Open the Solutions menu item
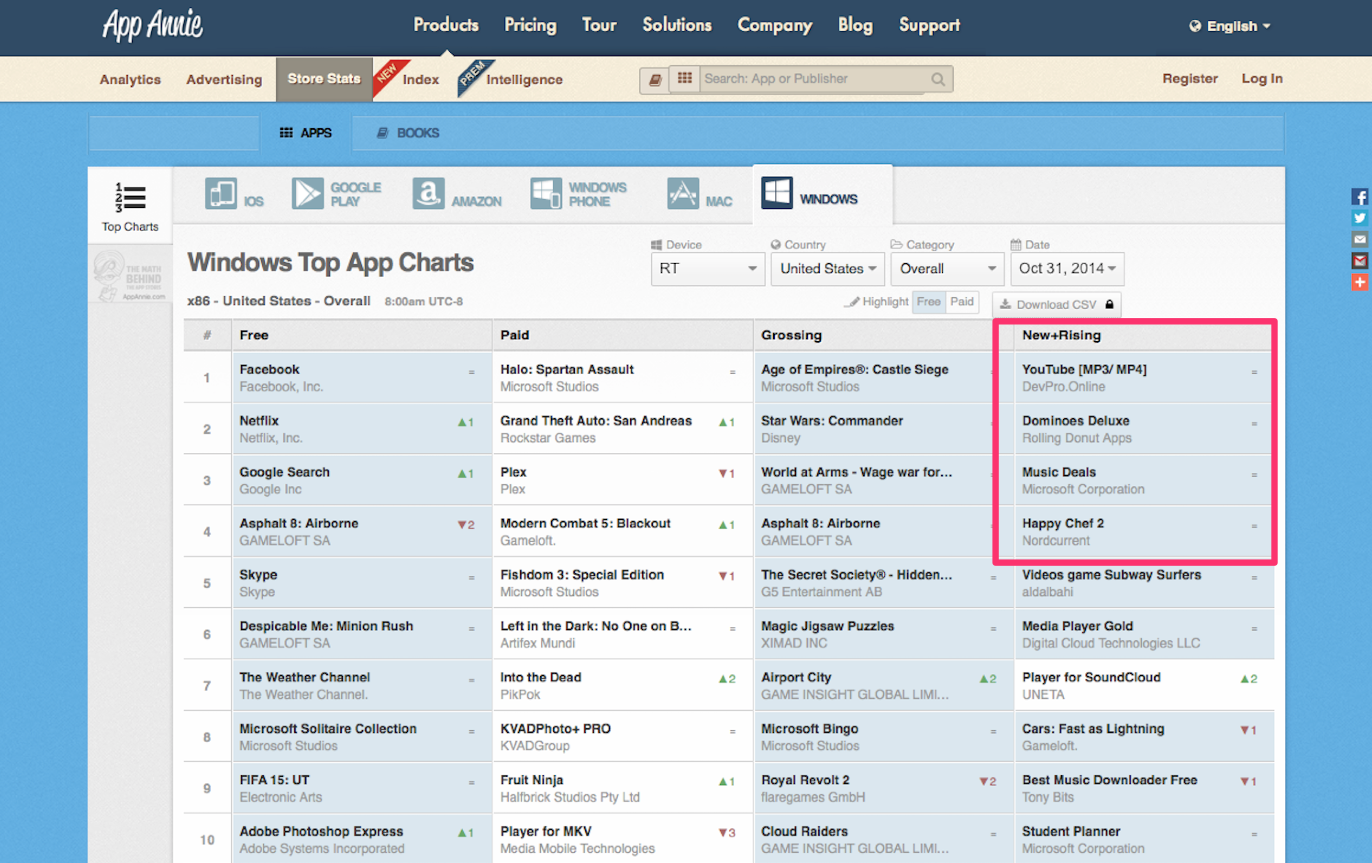This screenshot has height=863, width=1372. 677,25
